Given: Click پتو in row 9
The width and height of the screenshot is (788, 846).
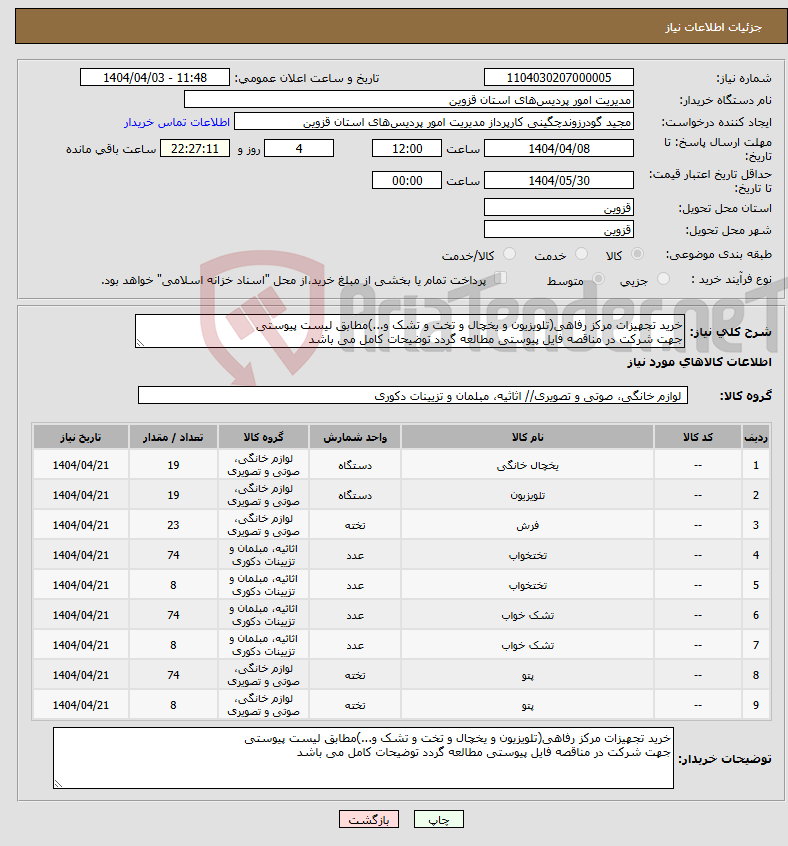Looking at the screenshot, I should pyautogui.click(x=527, y=705).
